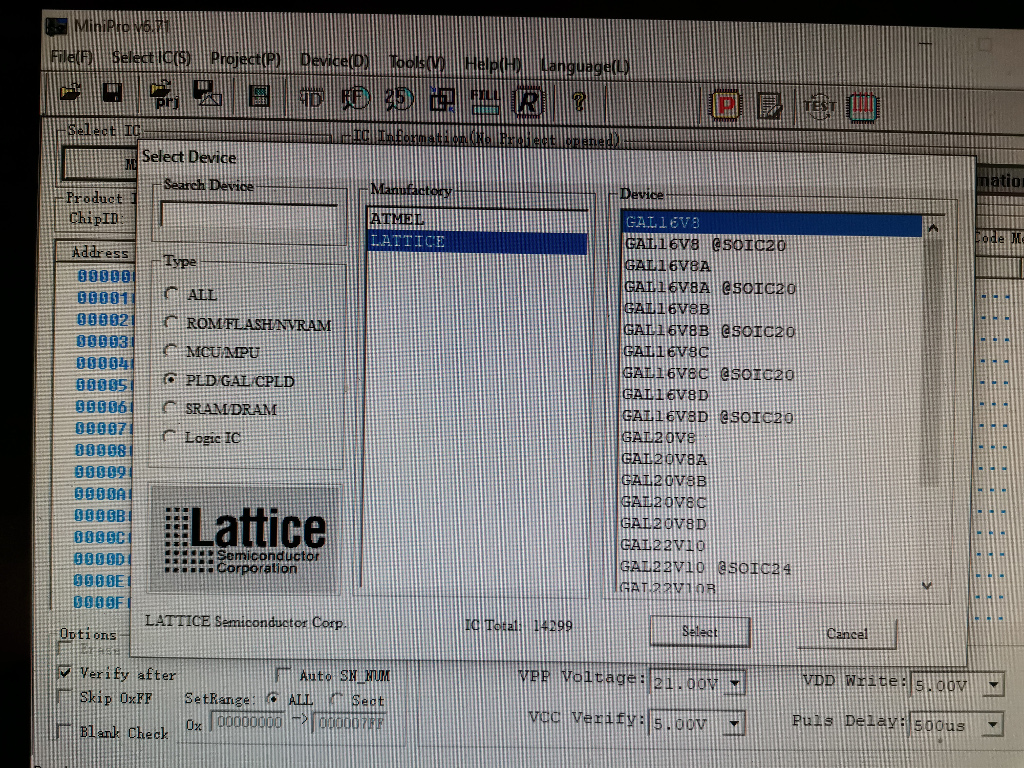Open the Tools(V) menu
This screenshot has width=1024, height=768.
417,62
